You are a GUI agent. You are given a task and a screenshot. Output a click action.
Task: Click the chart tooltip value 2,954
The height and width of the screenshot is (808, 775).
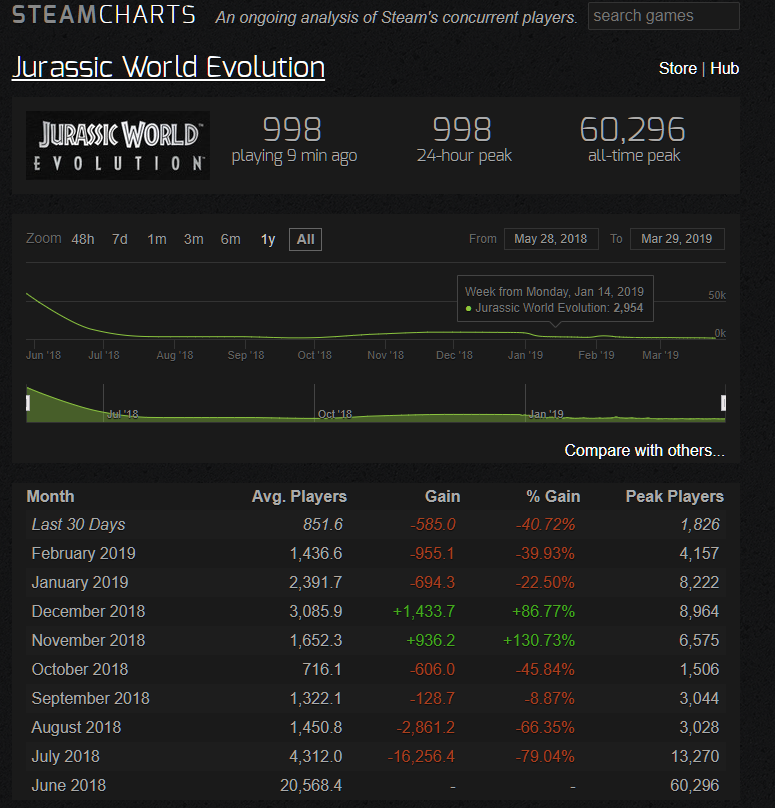pyautogui.click(x=628, y=308)
